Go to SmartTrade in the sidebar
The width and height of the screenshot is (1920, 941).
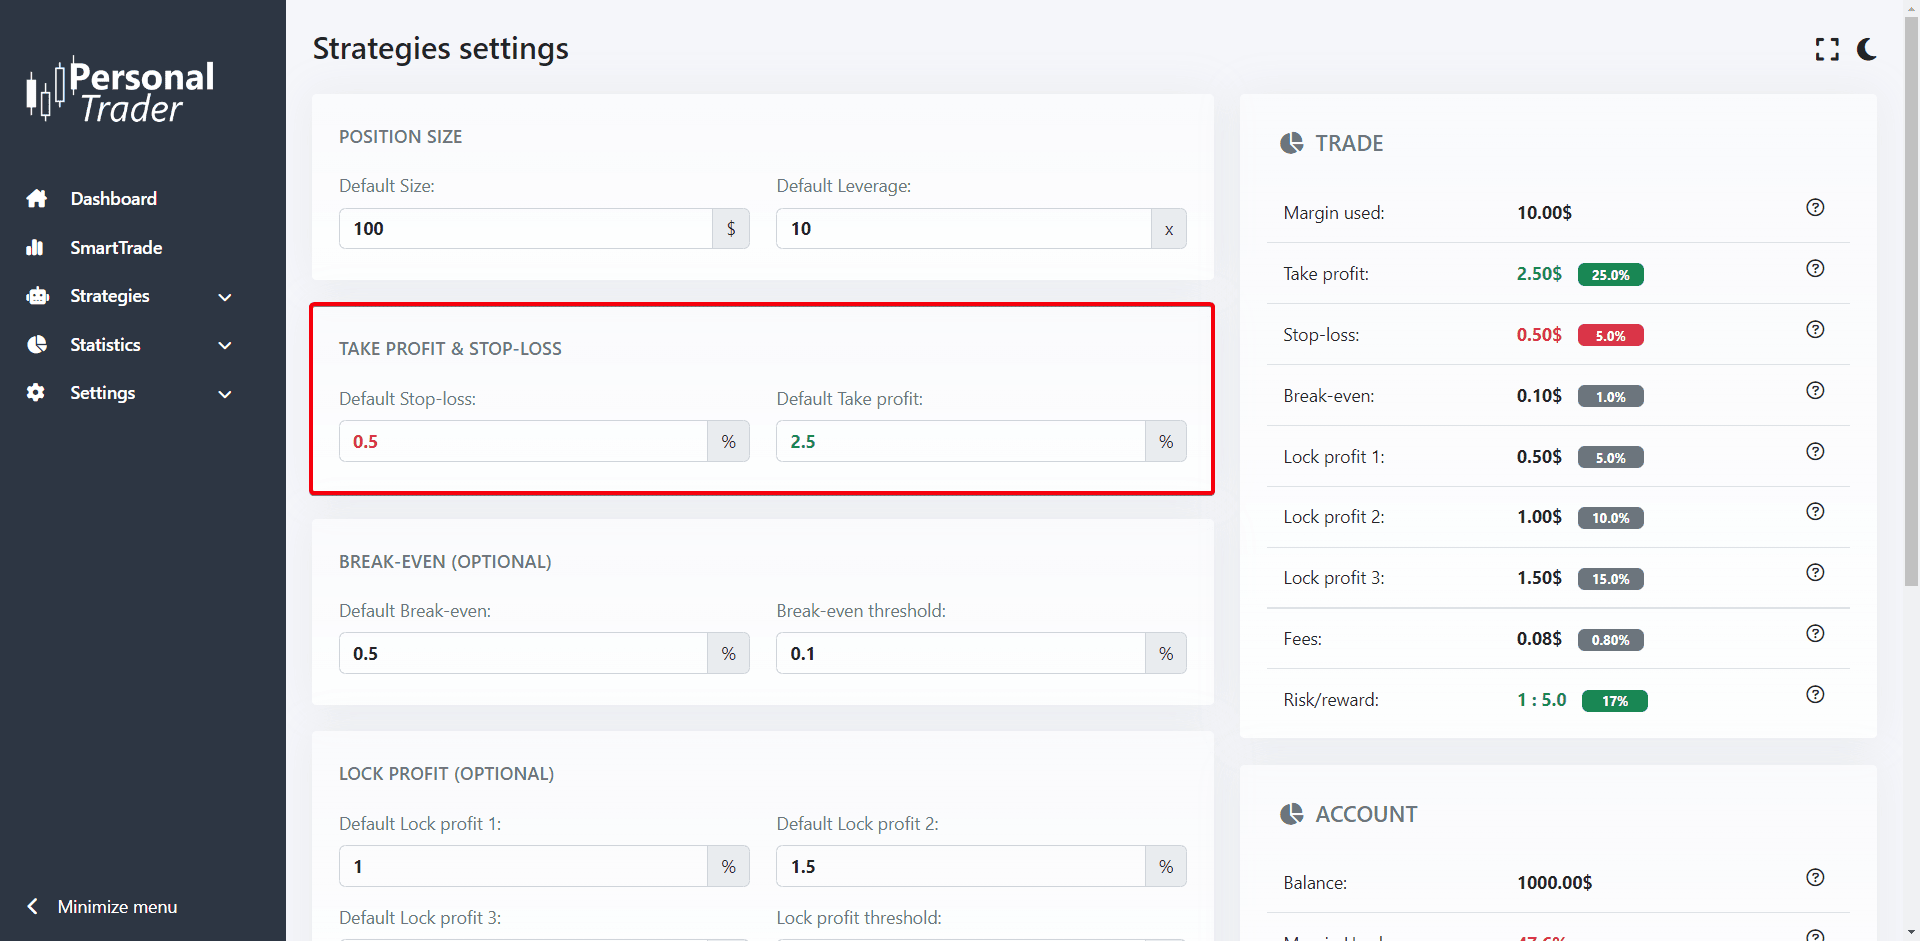point(115,248)
